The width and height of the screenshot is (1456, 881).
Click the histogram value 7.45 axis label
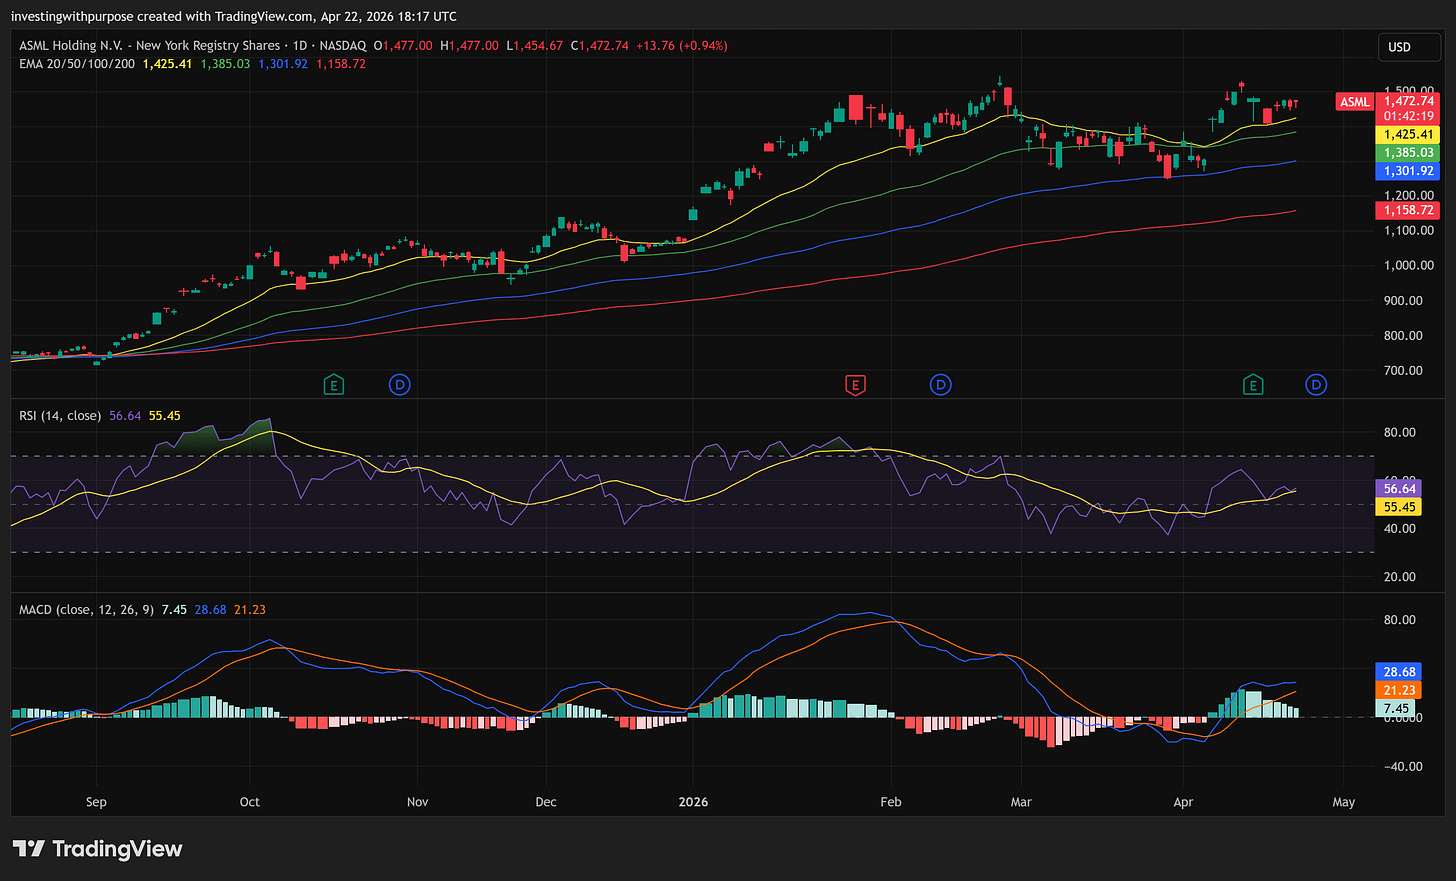tap(1396, 708)
